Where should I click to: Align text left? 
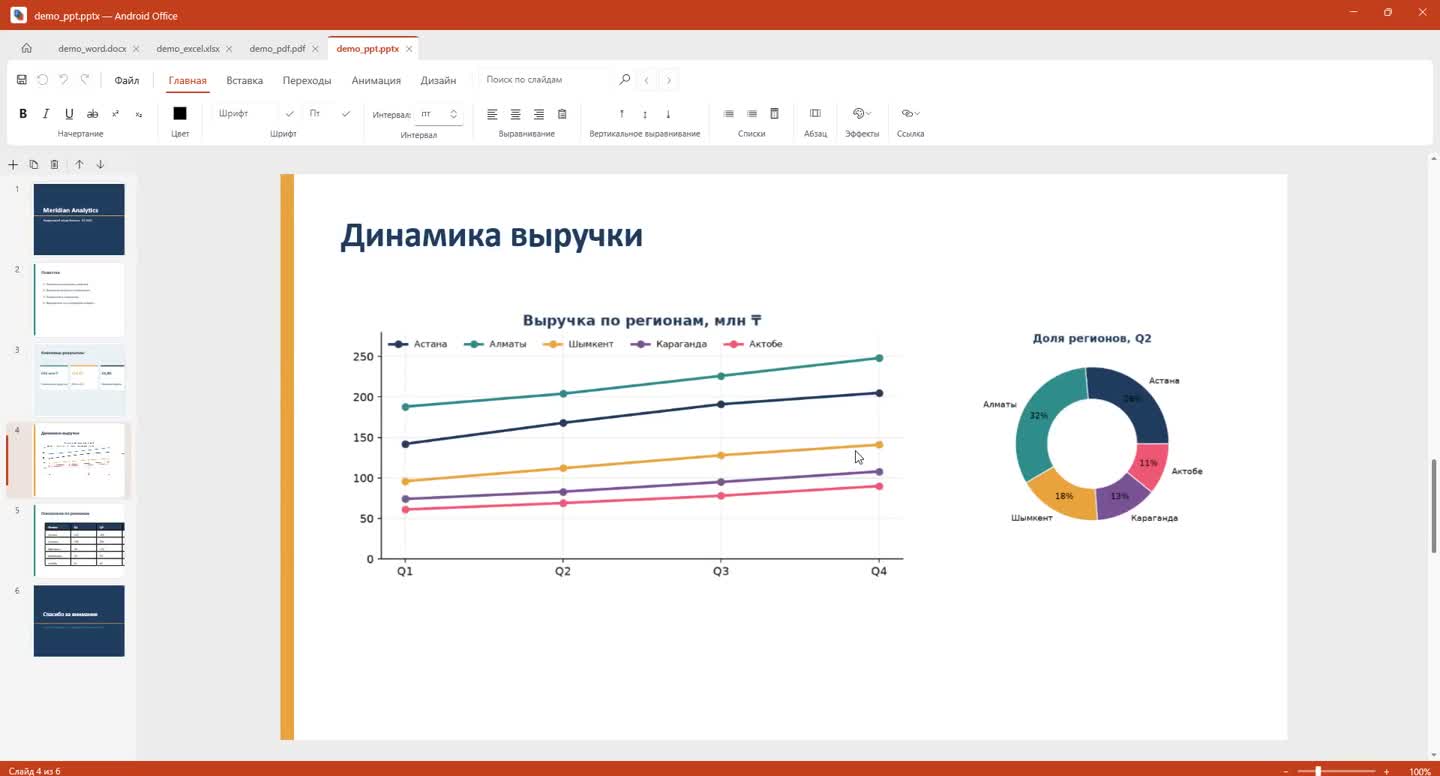(492, 114)
